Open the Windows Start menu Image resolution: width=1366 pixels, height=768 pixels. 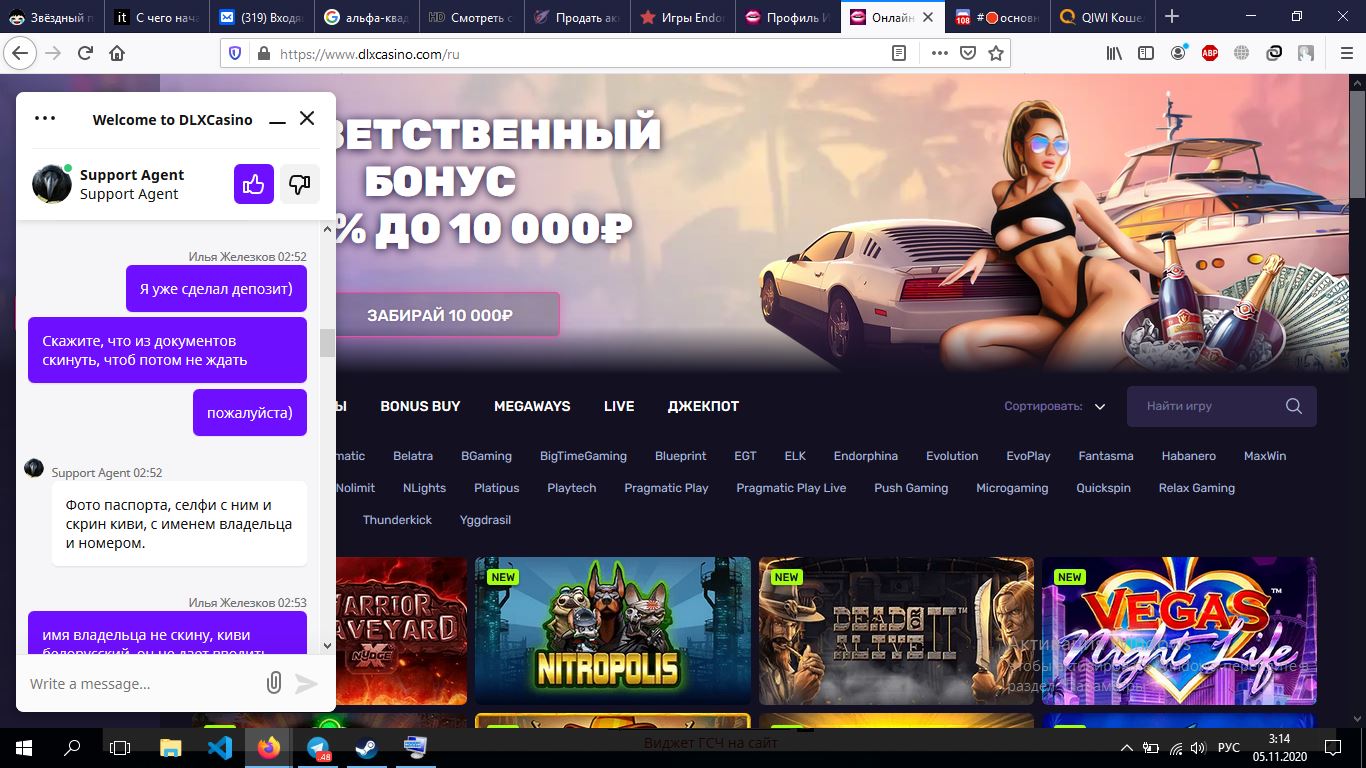23,747
